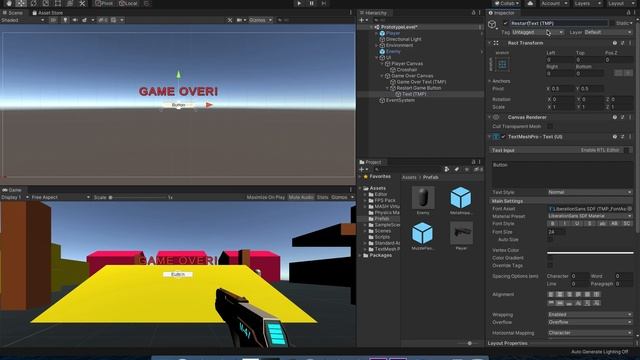Select Player in the Hierarchy

click(x=393, y=33)
